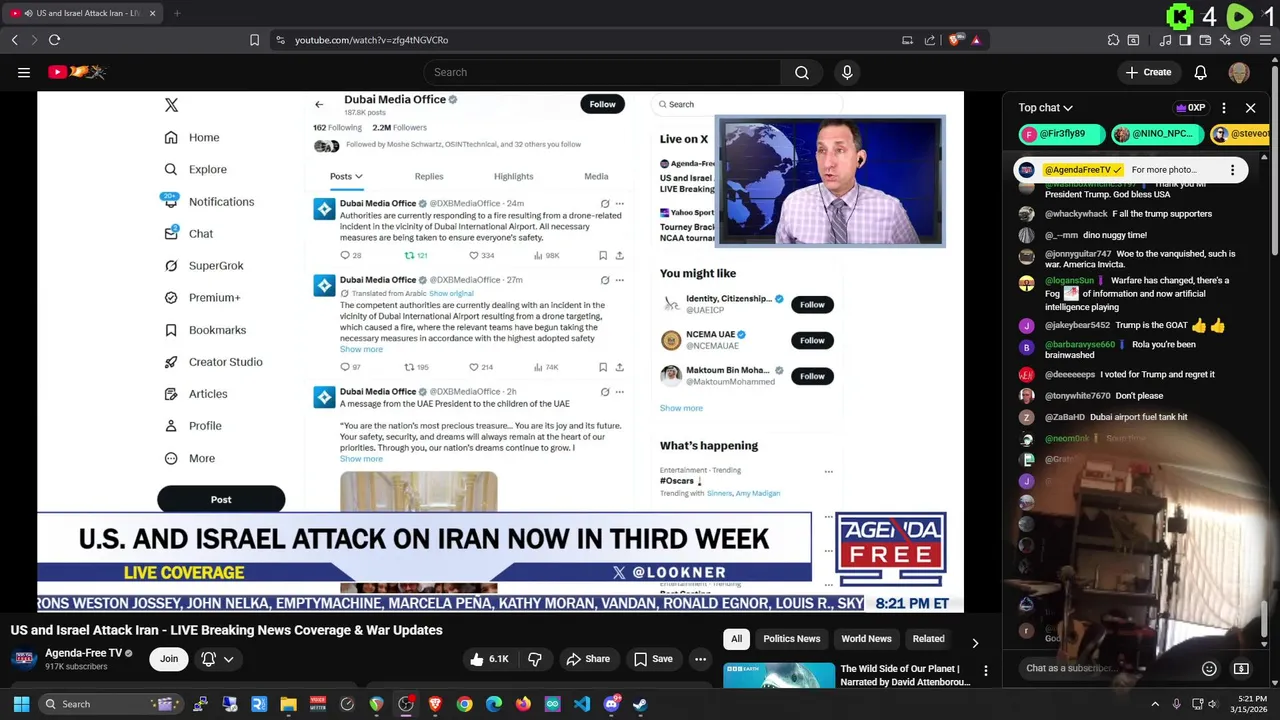1280x720 pixels.
Task: Open Steam from the taskbar
Action: 640,704
